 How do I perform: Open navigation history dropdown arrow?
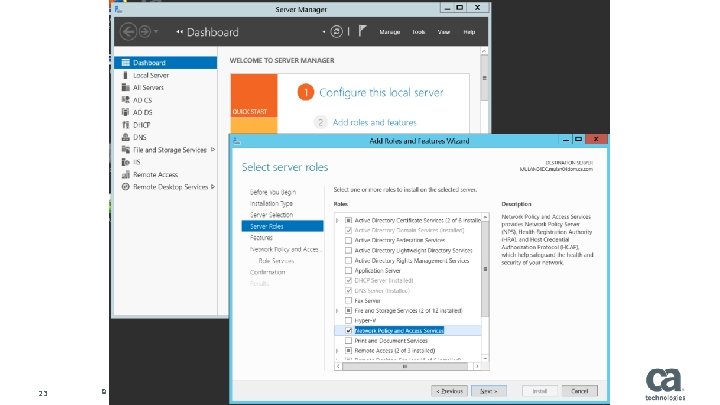[156, 32]
